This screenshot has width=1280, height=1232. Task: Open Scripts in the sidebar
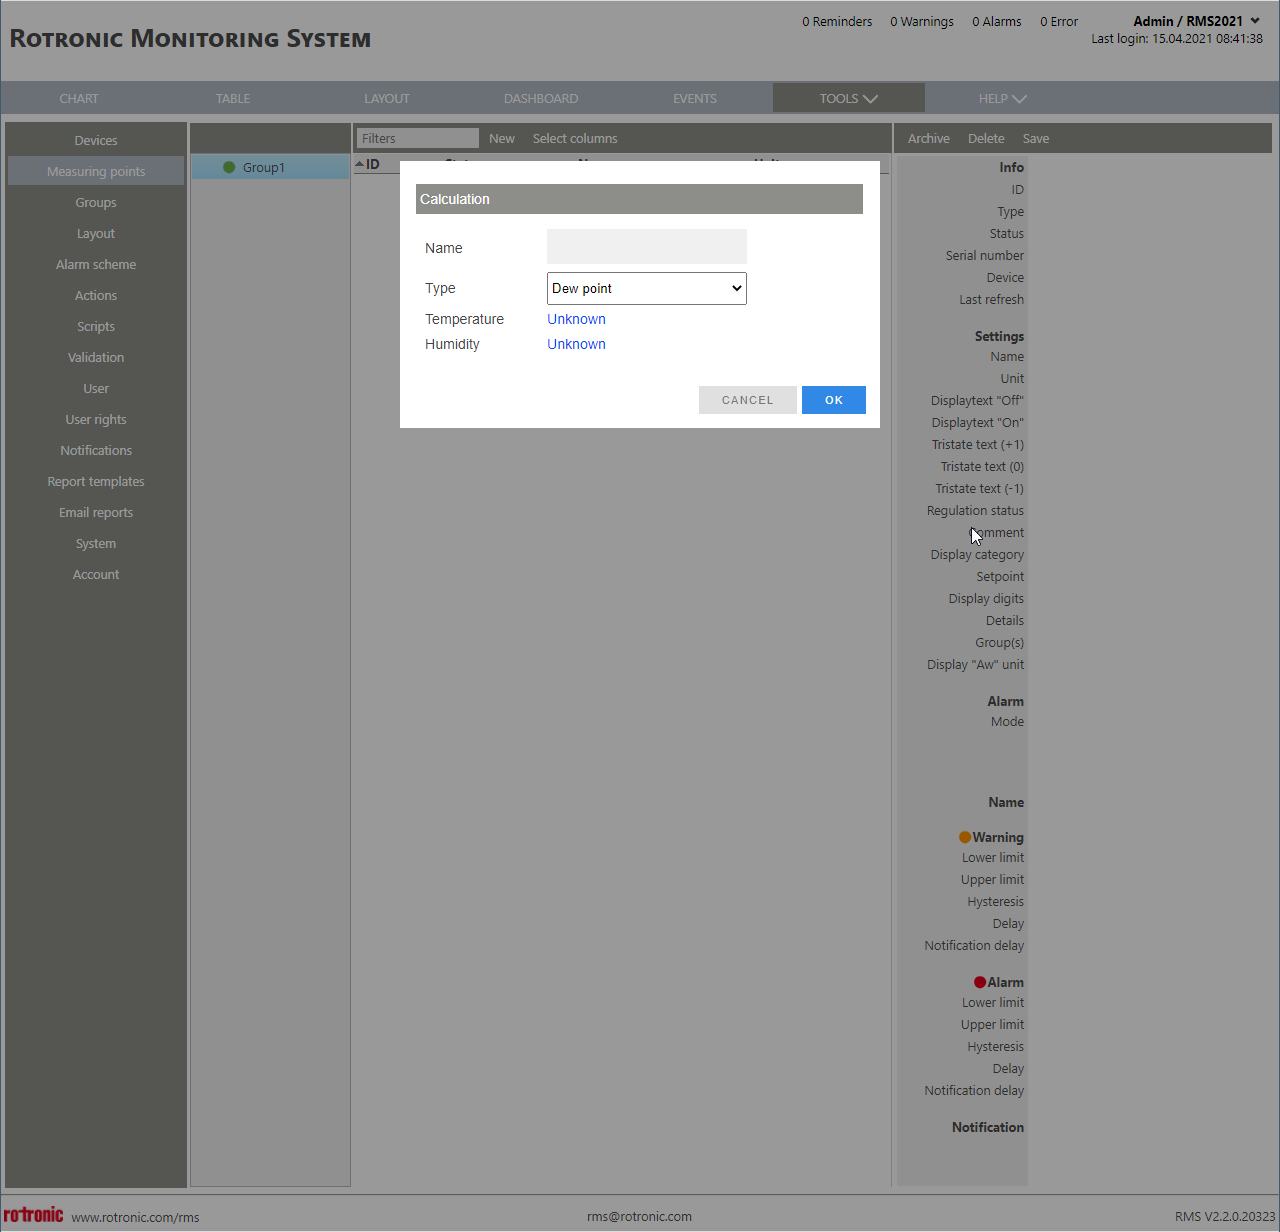pyautogui.click(x=96, y=326)
